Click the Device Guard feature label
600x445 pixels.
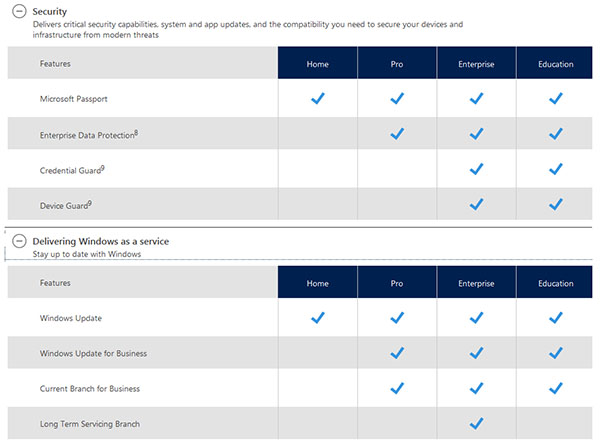(x=67, y=204)
